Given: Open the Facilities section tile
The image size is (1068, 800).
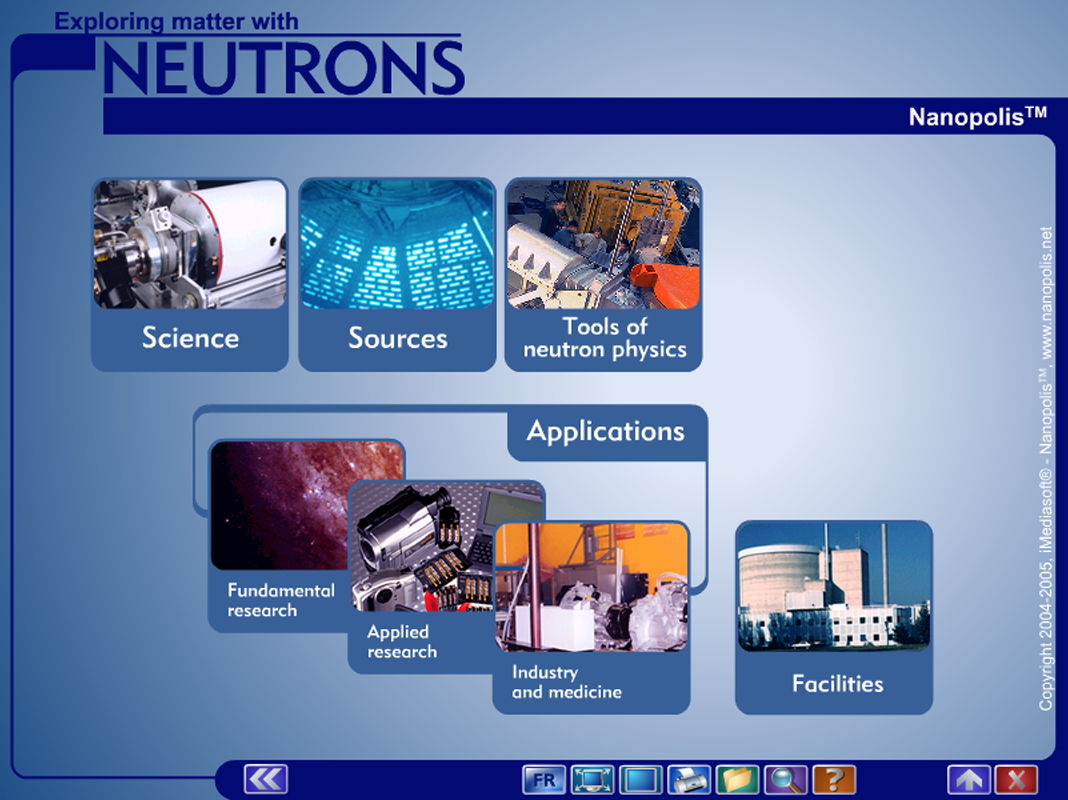Looking at the screenshot, I should [x=834, y=617].
